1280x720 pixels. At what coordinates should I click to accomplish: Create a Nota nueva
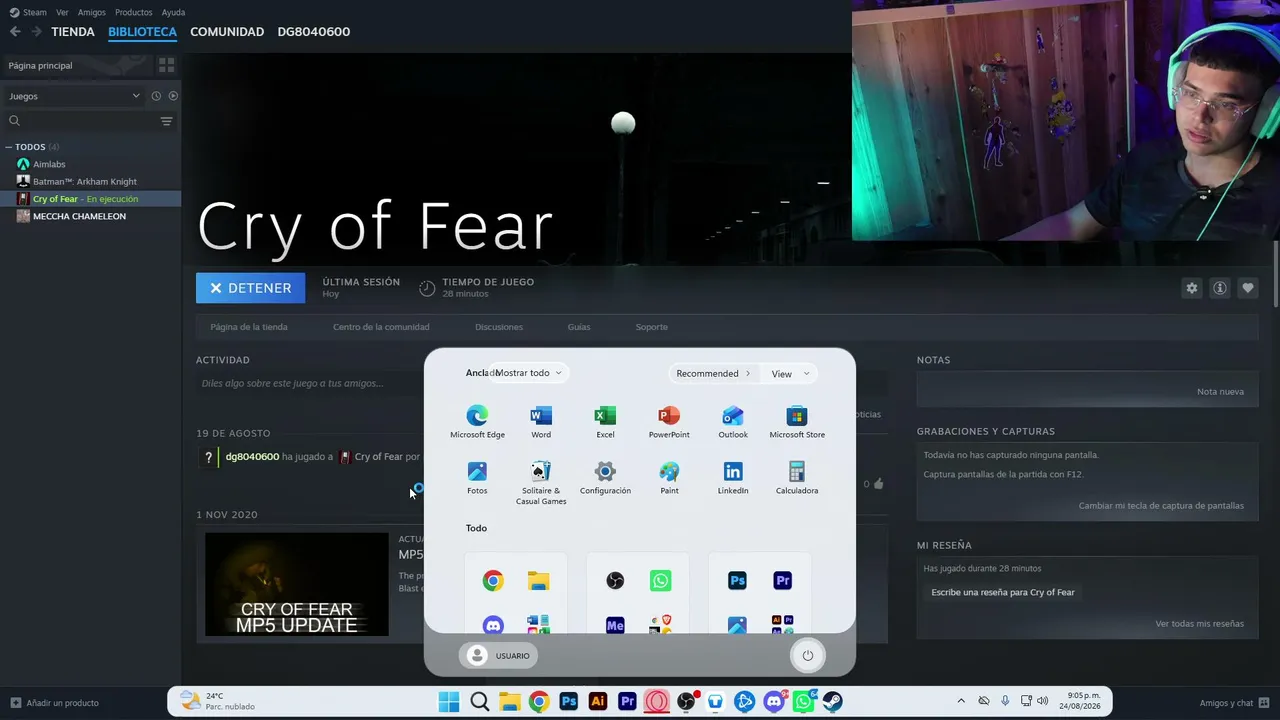click(1220, 392)
